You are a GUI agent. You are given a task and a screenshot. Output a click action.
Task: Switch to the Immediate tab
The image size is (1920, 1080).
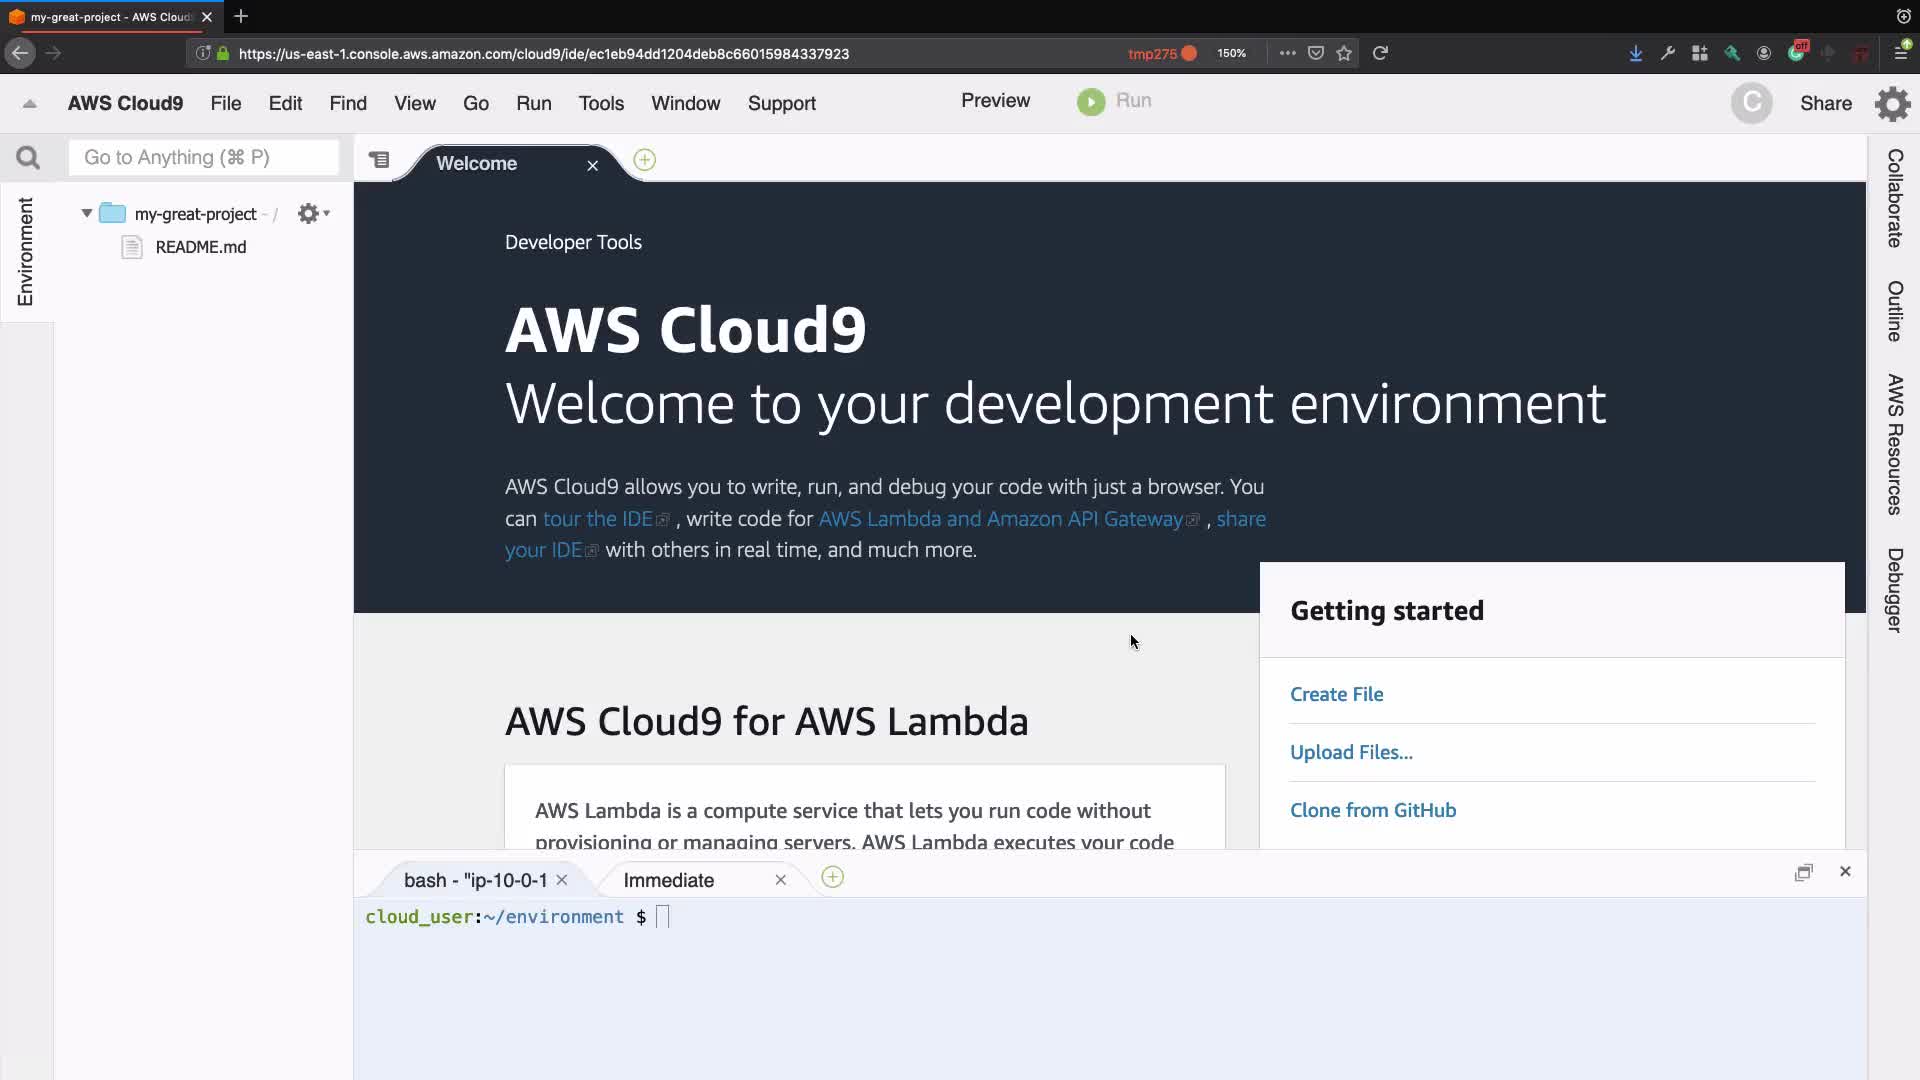pos(668,880)
